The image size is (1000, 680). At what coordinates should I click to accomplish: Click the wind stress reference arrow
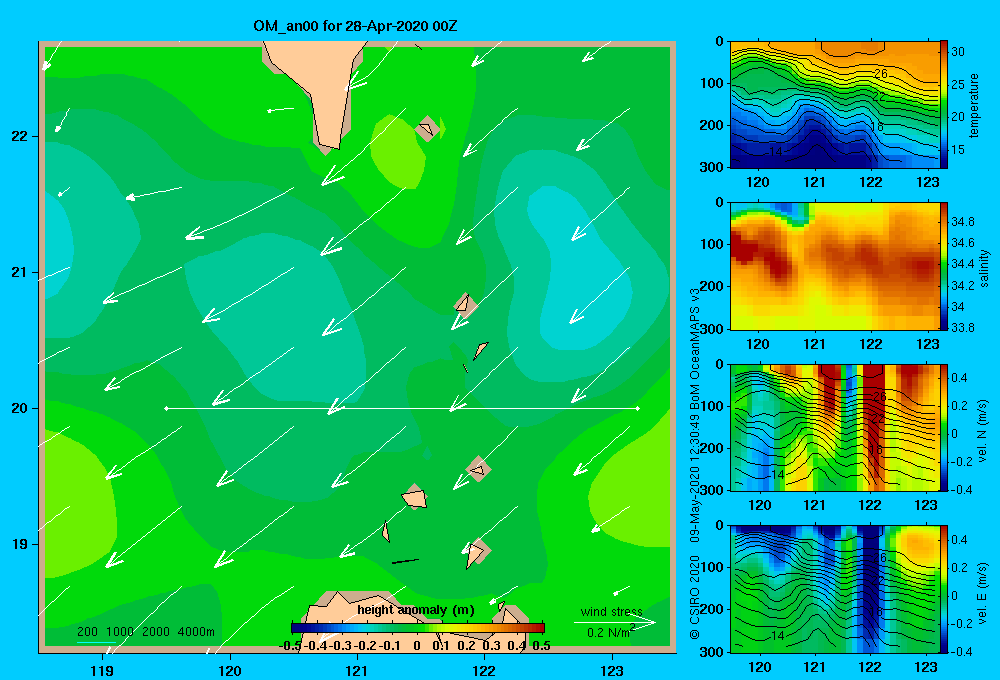(614, 623)
